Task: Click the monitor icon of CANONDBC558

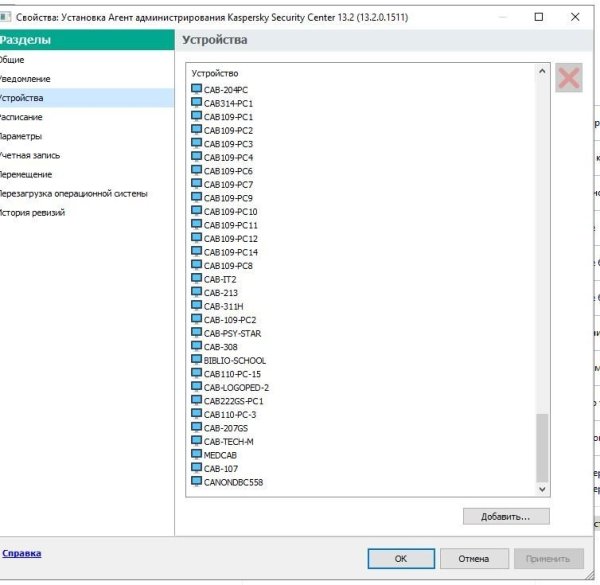Action: [x=196, y=482]
